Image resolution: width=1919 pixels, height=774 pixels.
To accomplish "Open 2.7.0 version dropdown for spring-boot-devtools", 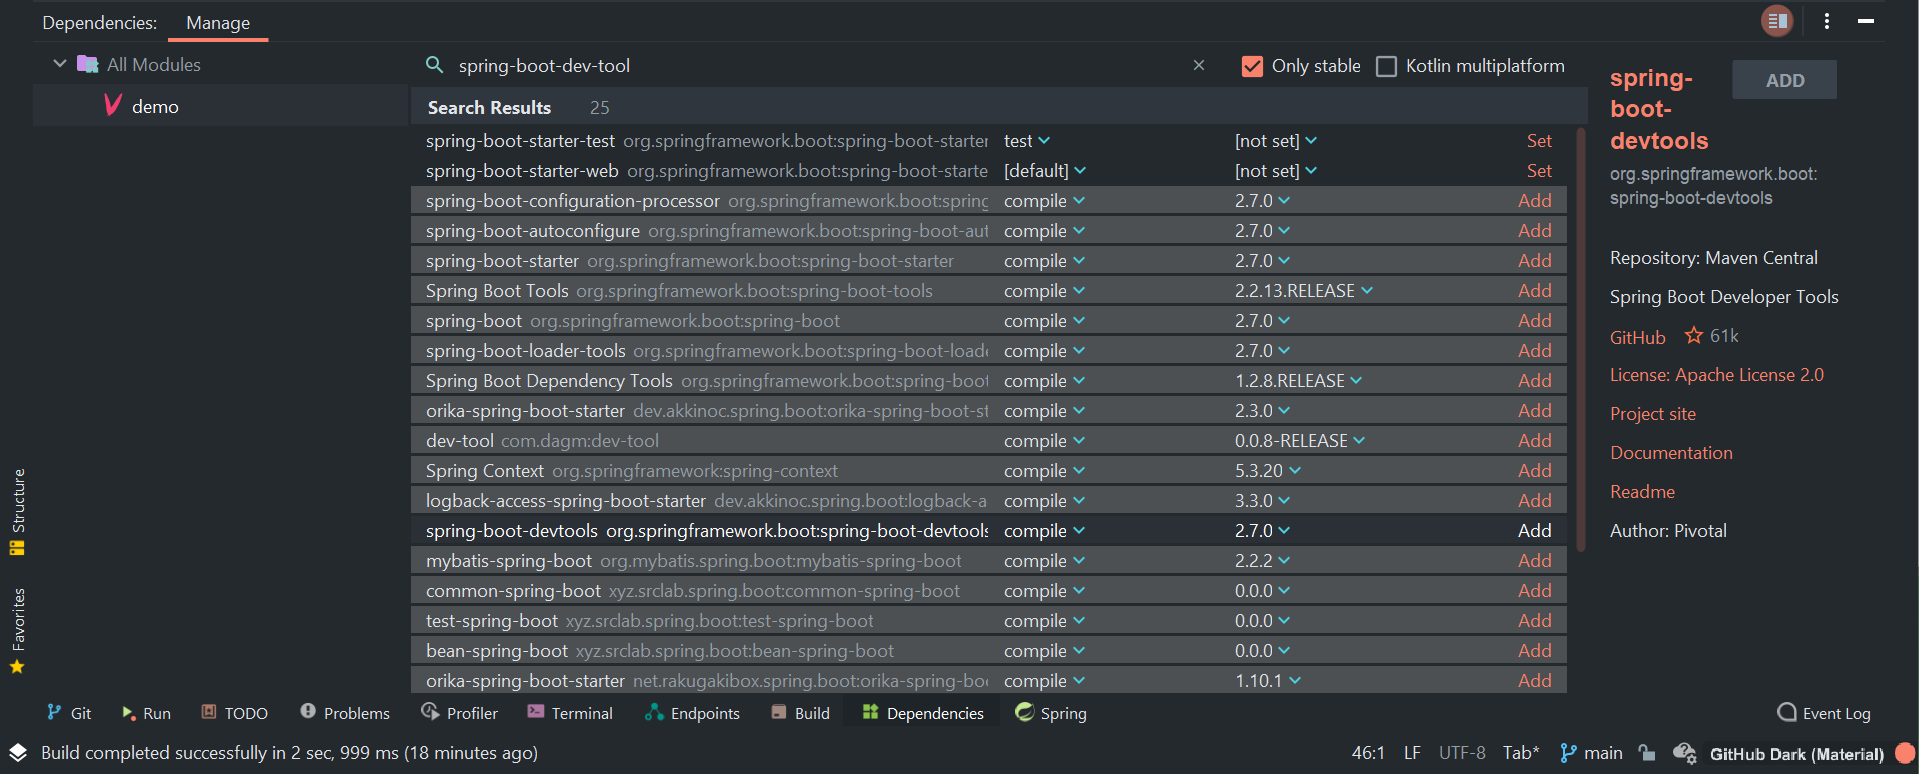I will 1262,531.
